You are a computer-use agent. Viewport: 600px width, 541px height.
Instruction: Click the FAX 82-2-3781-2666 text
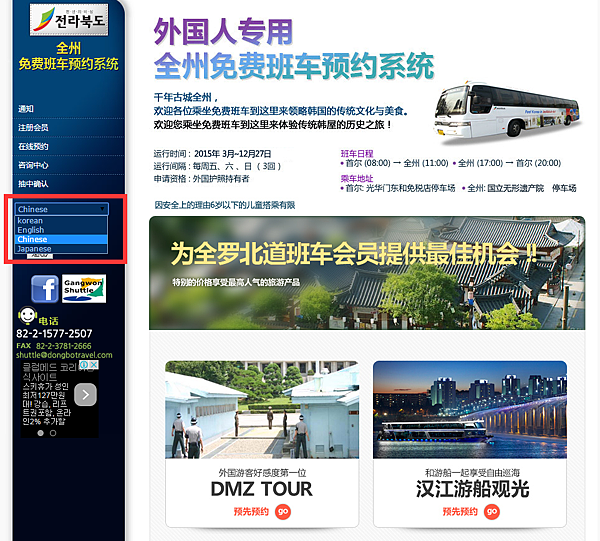54,346
